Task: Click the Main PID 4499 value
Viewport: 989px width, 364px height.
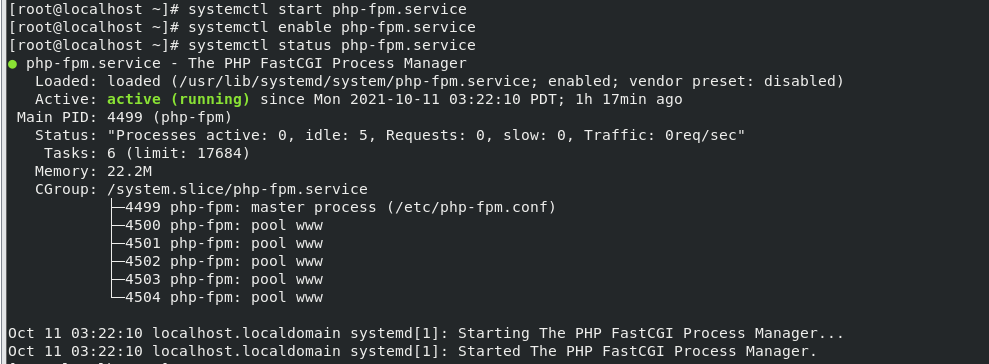Action: (125, 117)
